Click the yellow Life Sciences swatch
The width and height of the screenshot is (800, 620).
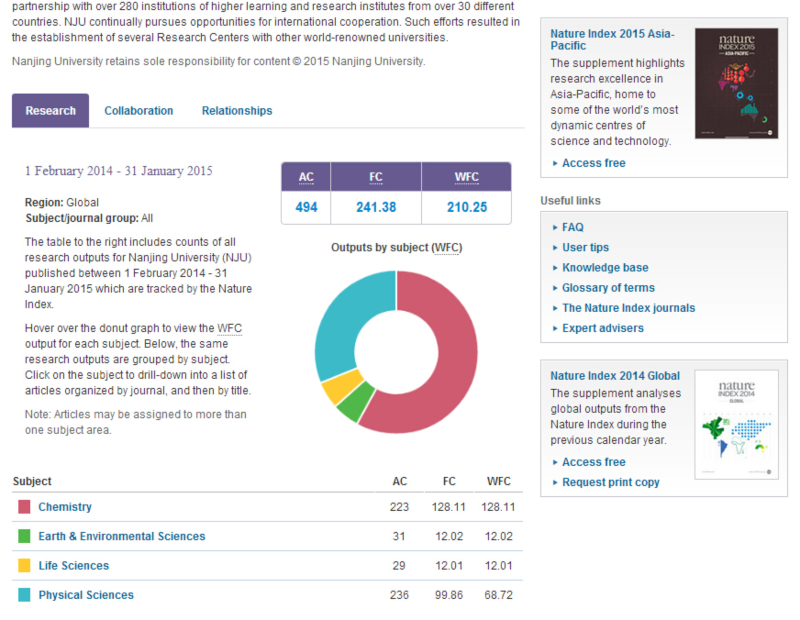[24, 566]
